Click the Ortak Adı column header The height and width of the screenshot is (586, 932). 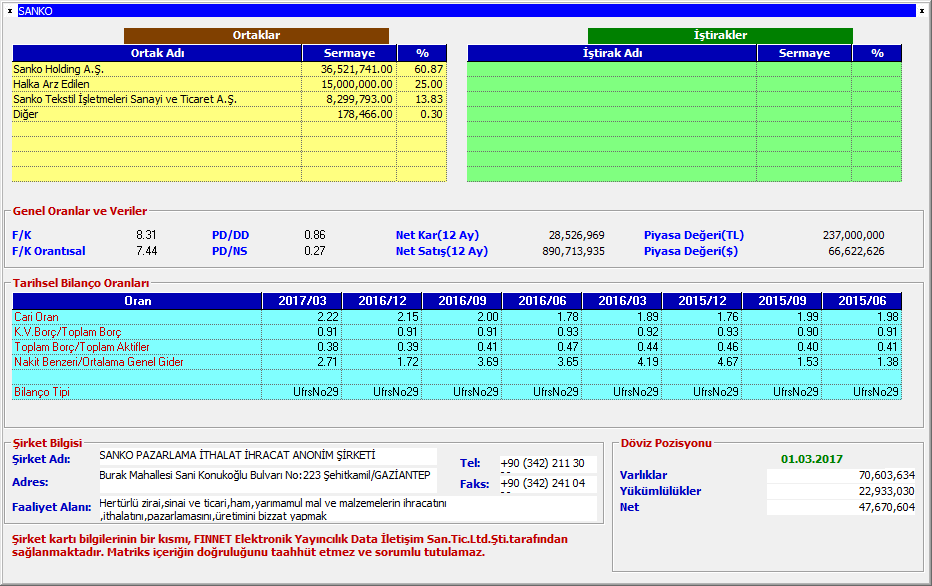point(158,53)
